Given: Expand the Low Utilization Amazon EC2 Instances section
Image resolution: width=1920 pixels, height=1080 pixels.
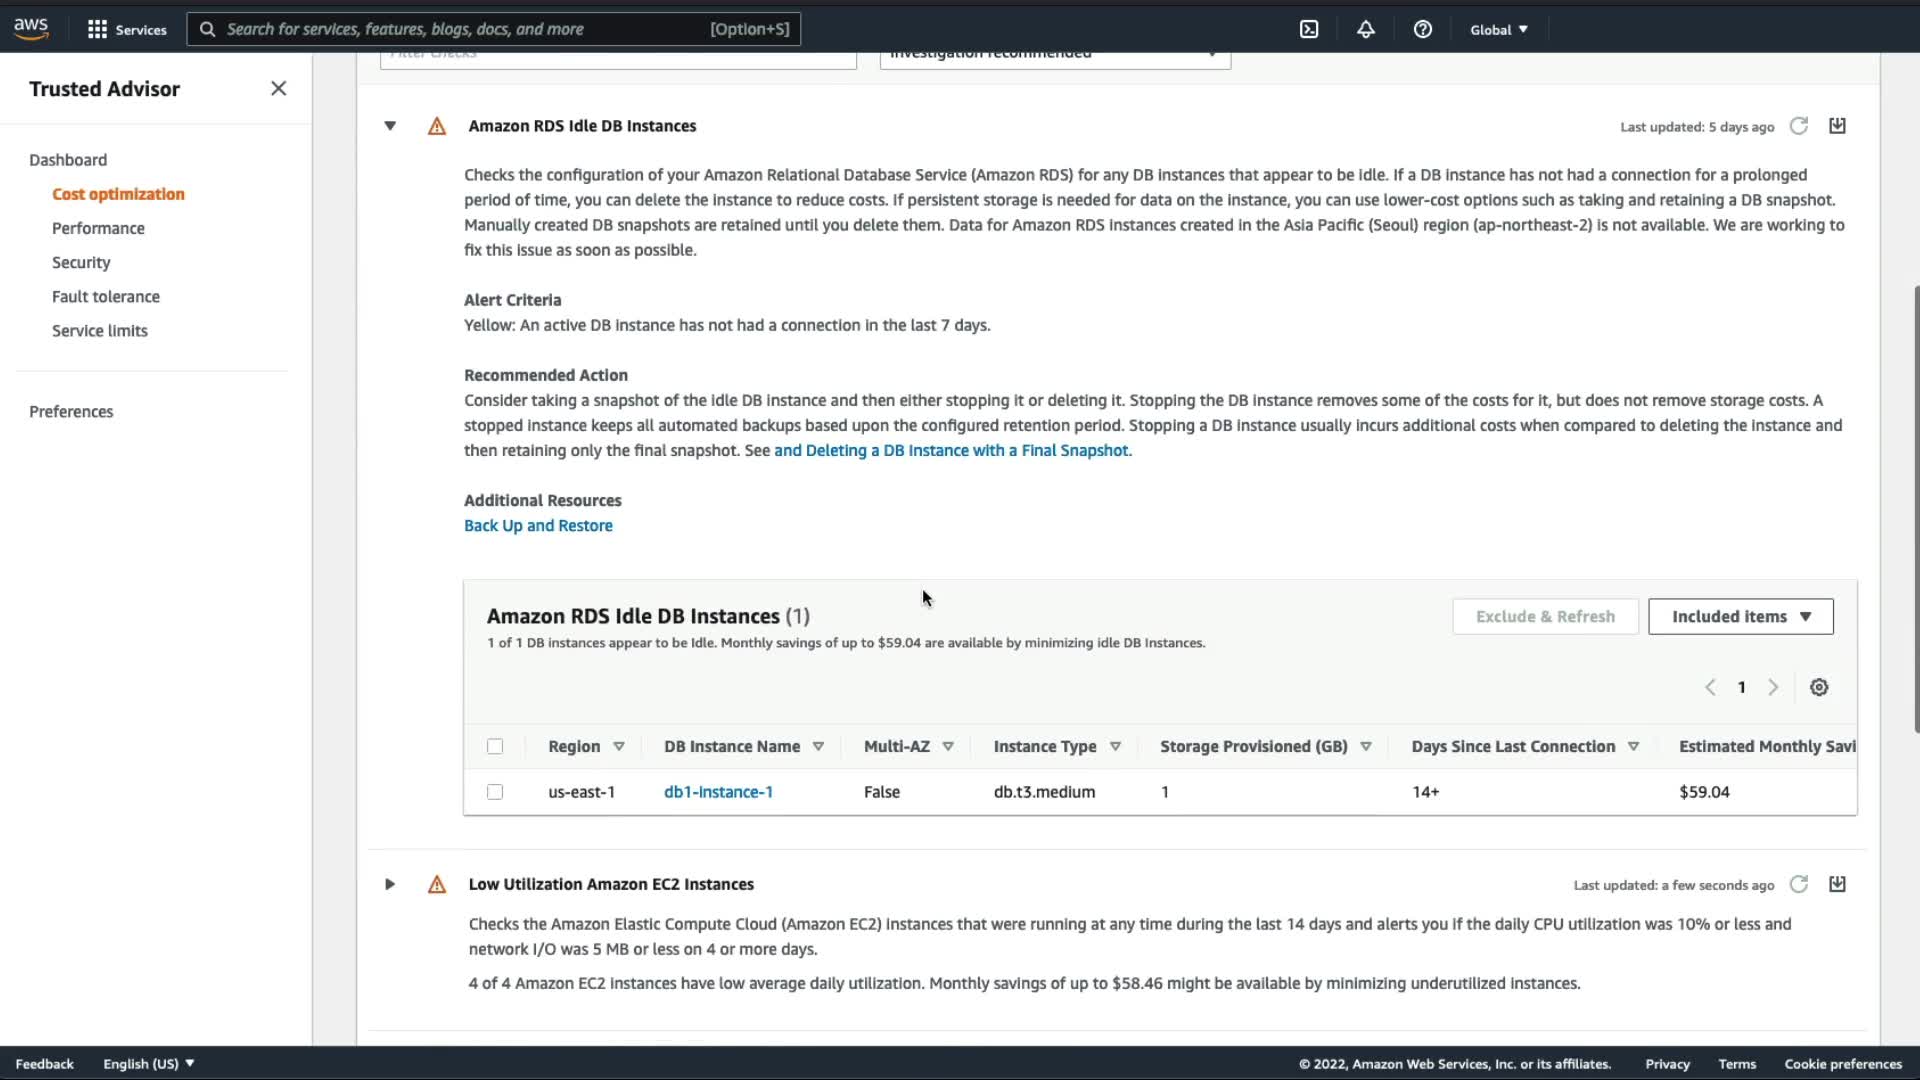Looking at the screenshot, I should click(390, 884).
